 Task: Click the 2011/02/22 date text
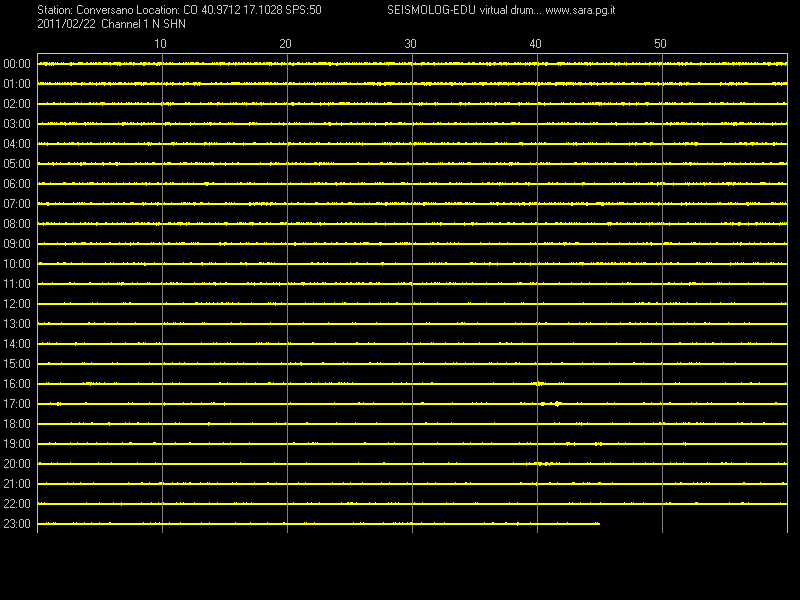[66, 24]
